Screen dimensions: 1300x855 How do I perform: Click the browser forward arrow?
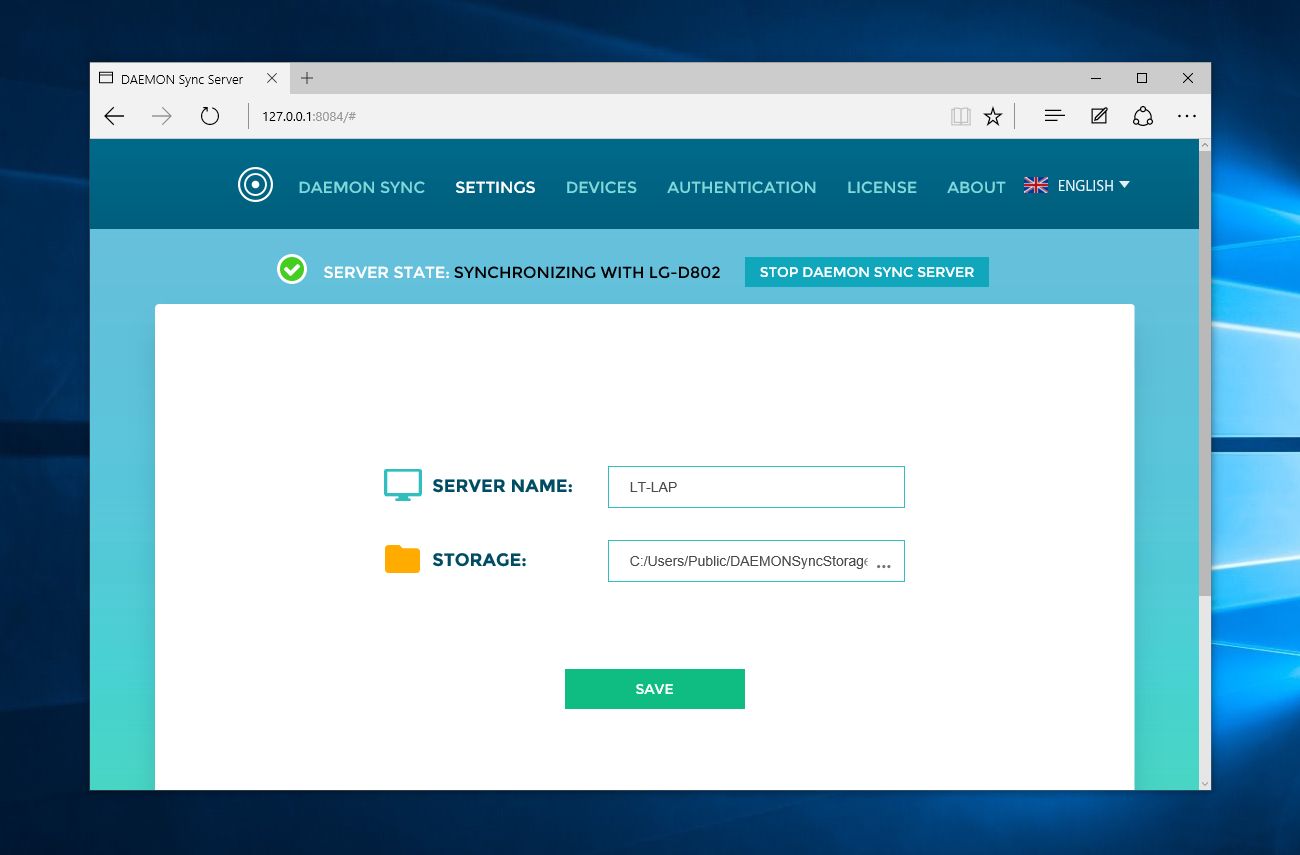161,116
